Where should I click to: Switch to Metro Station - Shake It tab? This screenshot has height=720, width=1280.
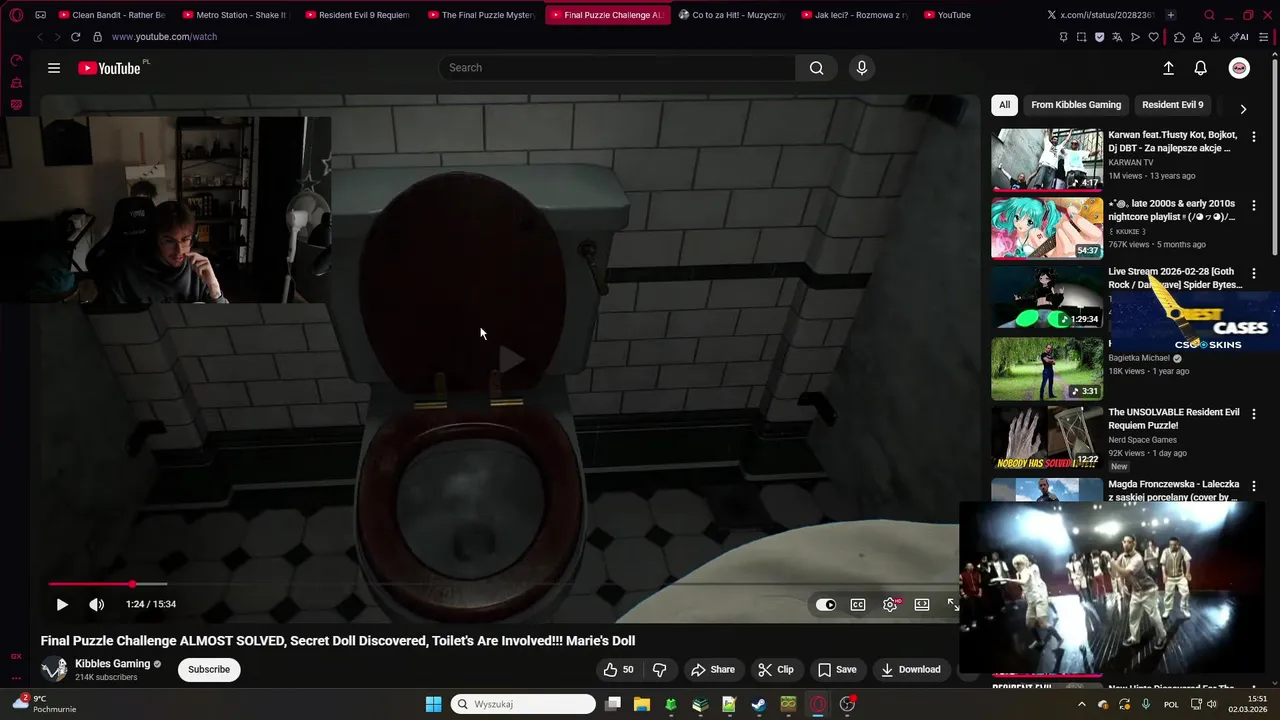pyautogui.click(x=236, y=15)
